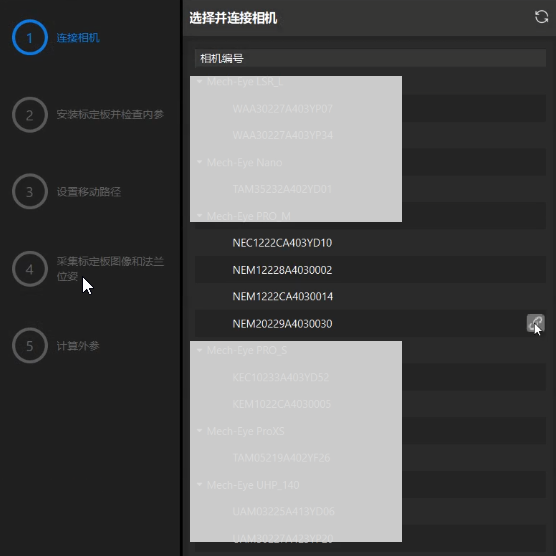This screenshot has width=556, height=556.
Task: Select camera NEM20229A4030030 row
Action: tap(370, 323)
